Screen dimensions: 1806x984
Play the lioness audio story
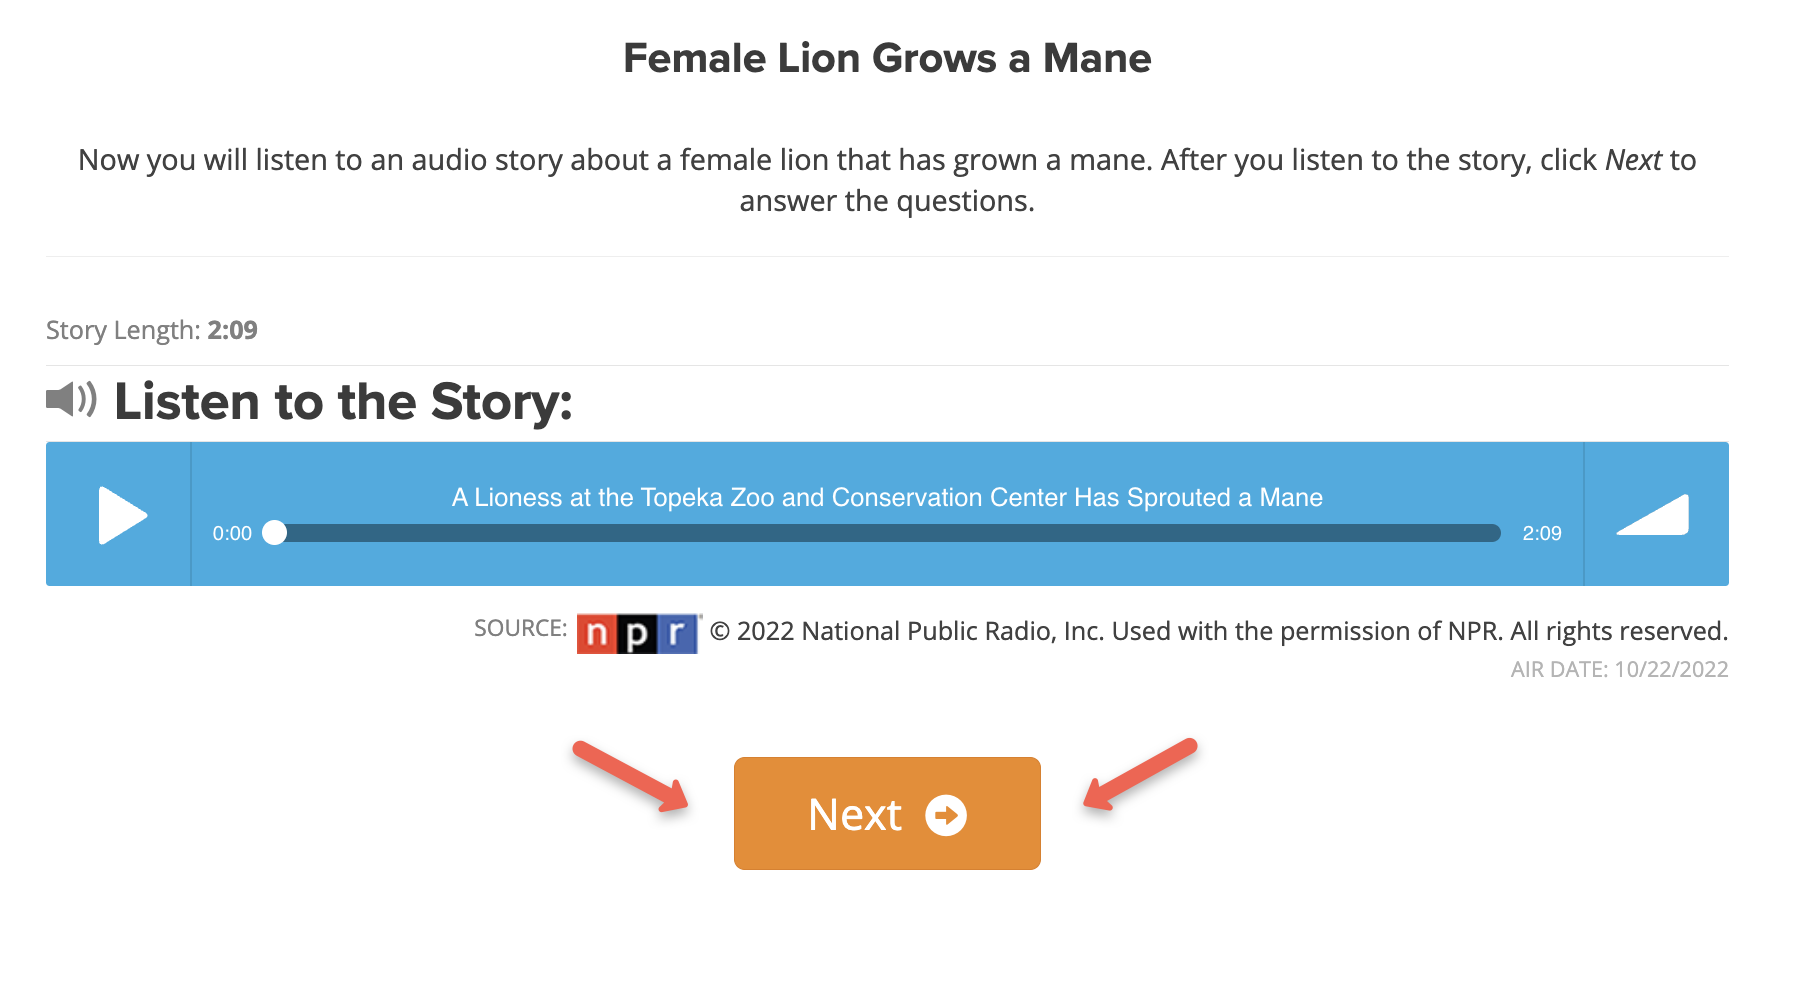coord(123,515)
